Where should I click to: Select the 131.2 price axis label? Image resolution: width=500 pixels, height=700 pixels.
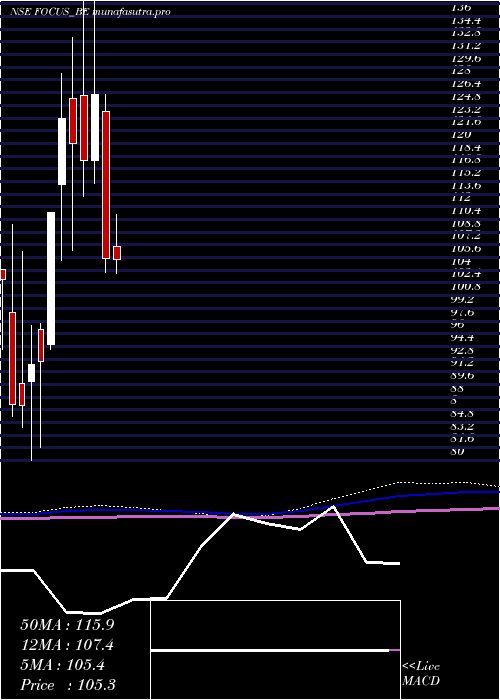pyautogui.click(x=467, y=45)
